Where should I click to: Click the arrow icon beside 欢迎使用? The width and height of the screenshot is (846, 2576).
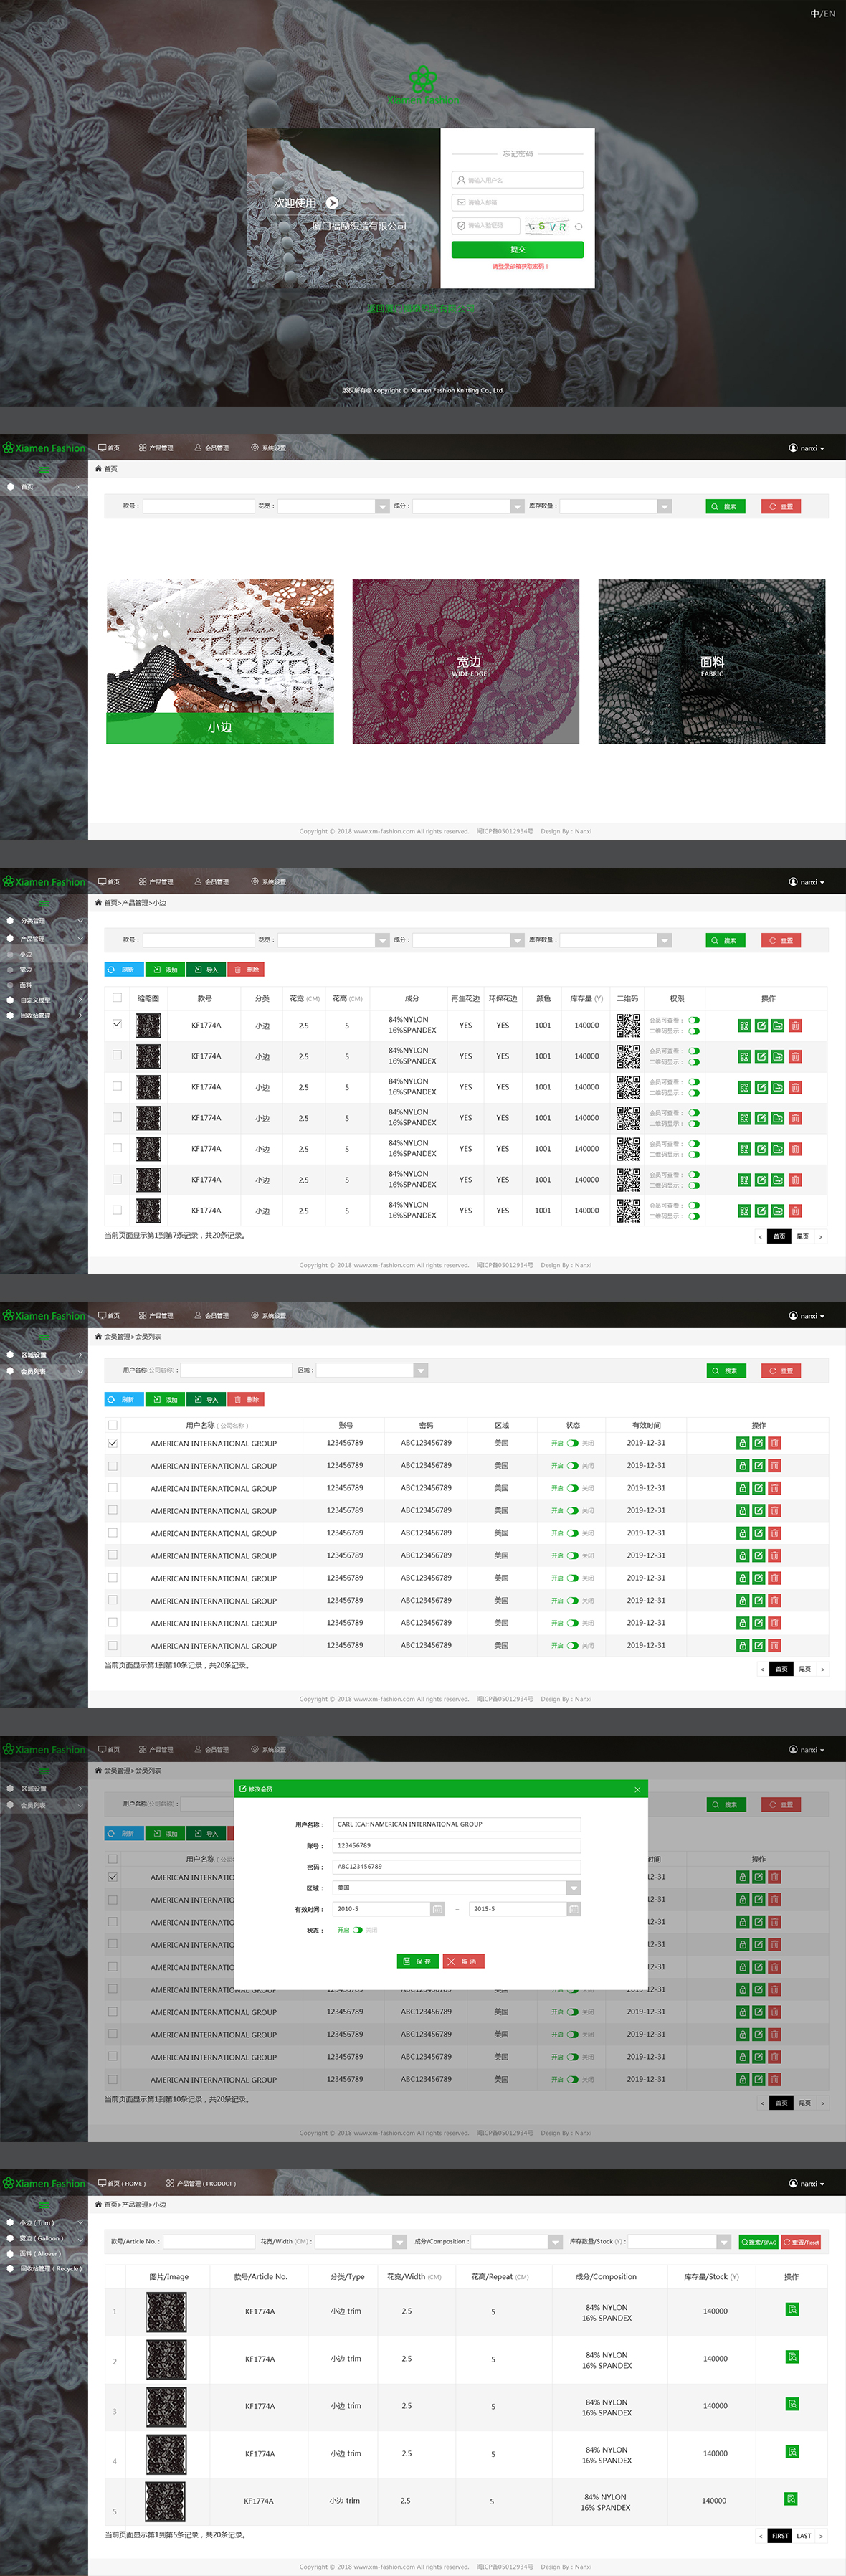(332, 202)
